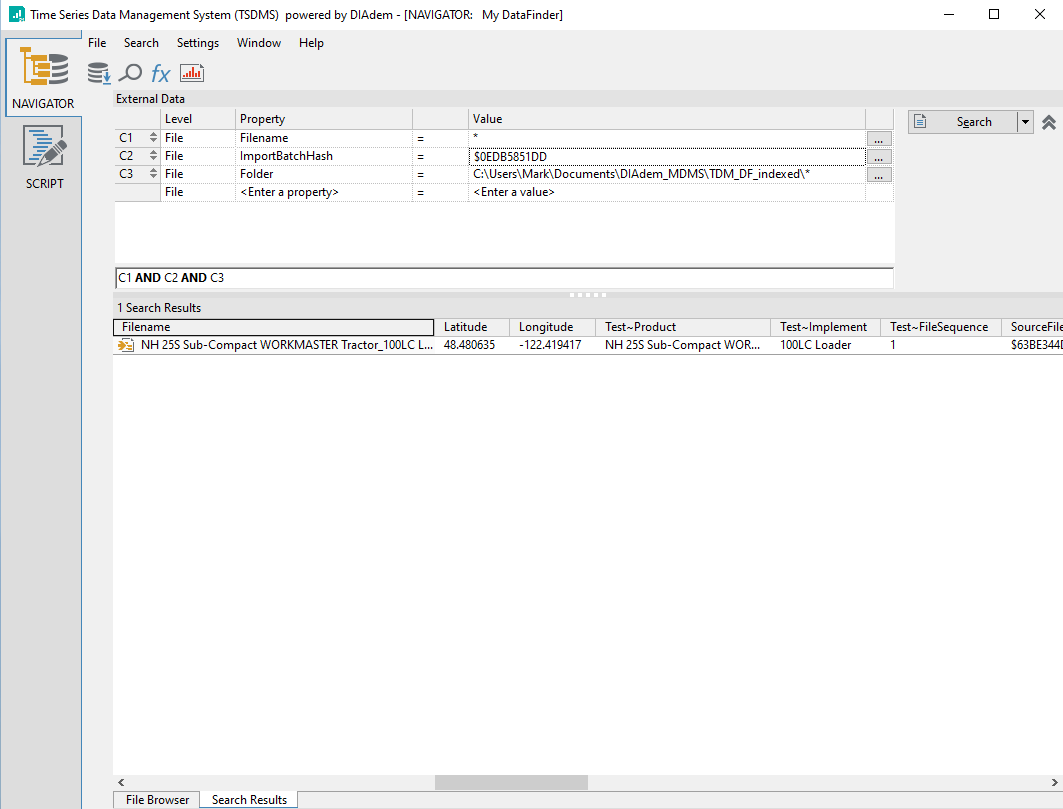Open the report chart toolbar icon
Screen dimensions: 1063x809
(192, 73)
